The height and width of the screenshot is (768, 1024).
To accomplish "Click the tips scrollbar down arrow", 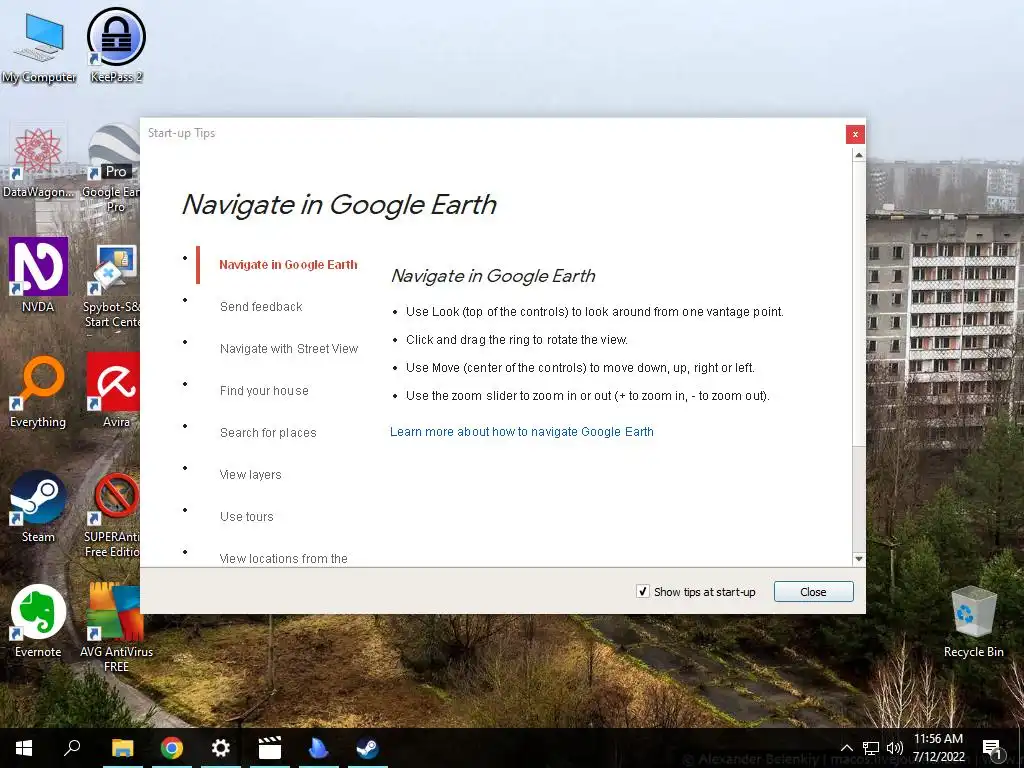I will [x=859, y=559].
